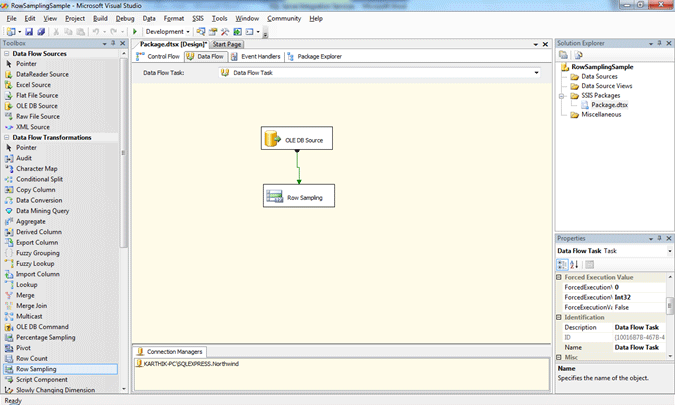Open the active documents dropdown arrow

pyautogui.click(x=536, y=44)
